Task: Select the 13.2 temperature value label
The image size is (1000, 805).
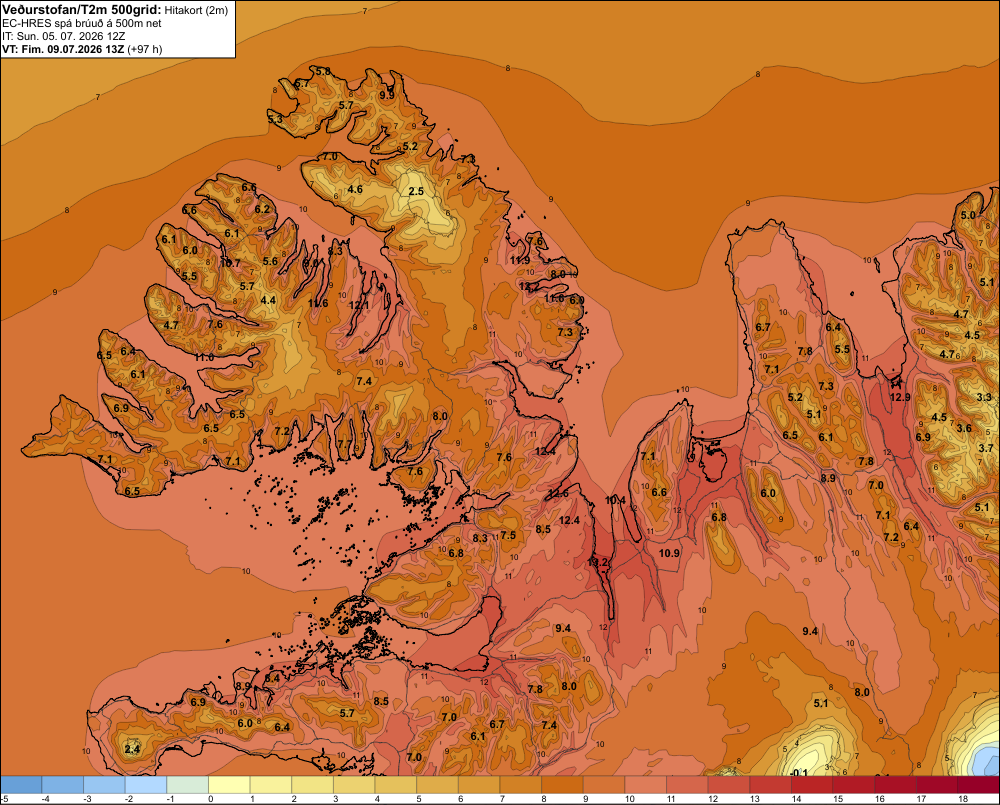Action: point(598,562)
